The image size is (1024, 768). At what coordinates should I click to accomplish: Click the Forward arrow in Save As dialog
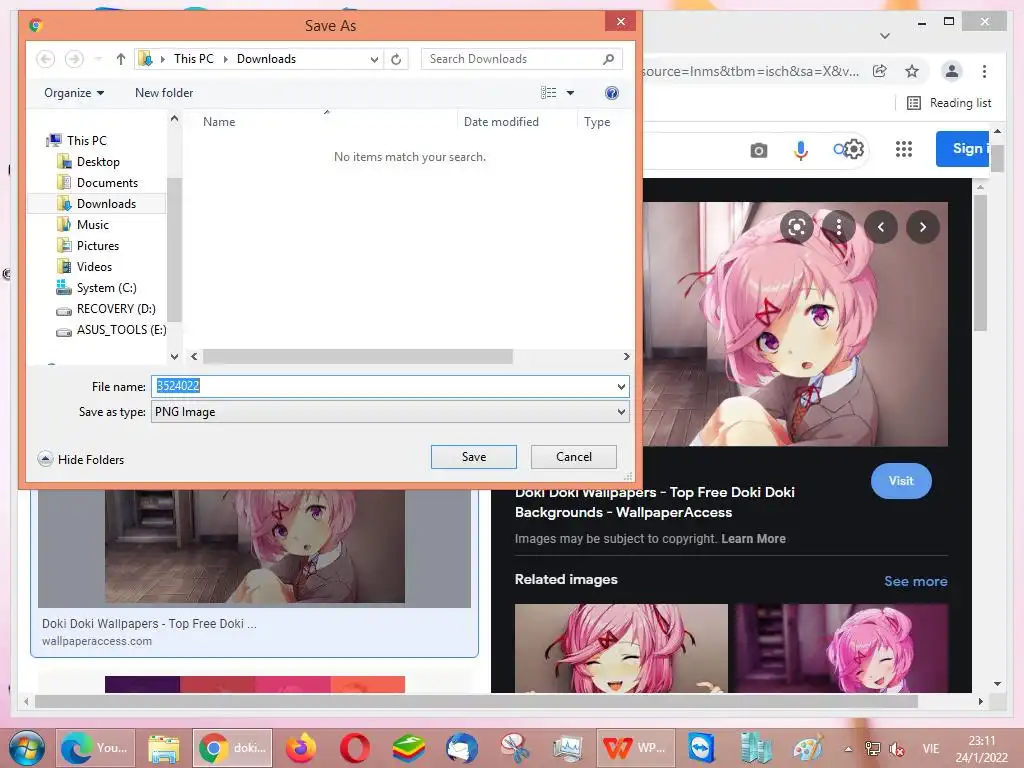pos(74,59)
